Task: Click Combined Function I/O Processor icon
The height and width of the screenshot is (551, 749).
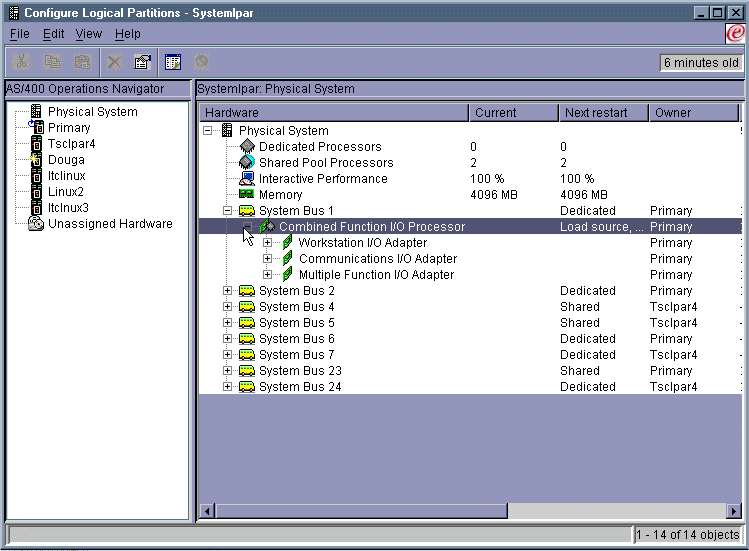Action: coord(268,227)
